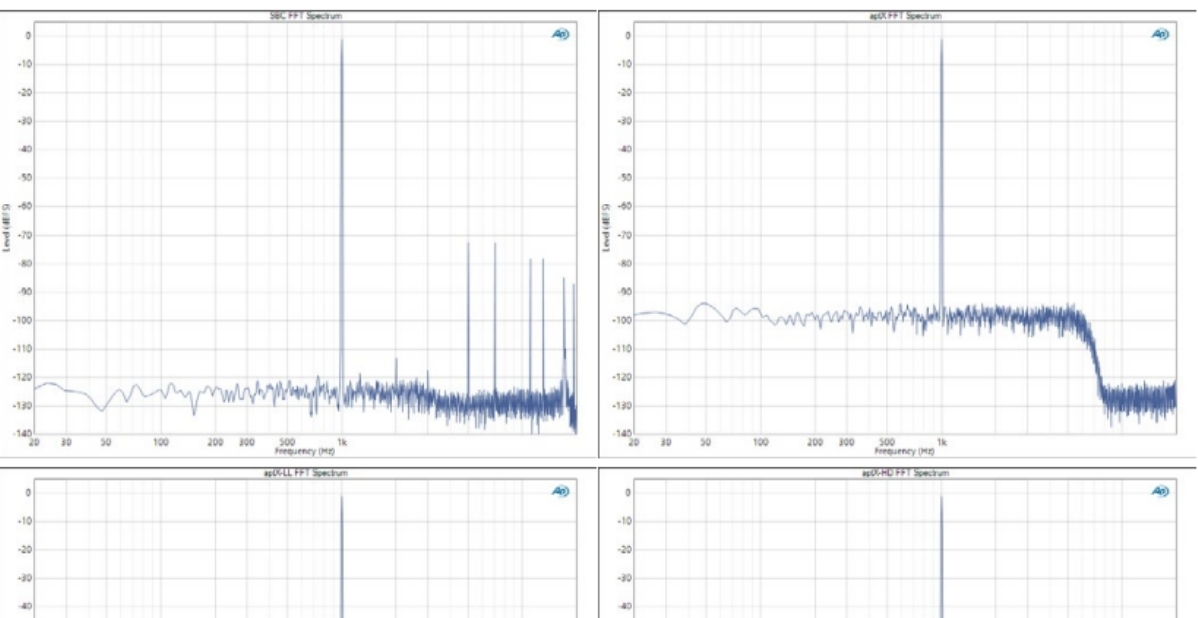Click the -140 level tick on aptX graph

tap(622, 433)
